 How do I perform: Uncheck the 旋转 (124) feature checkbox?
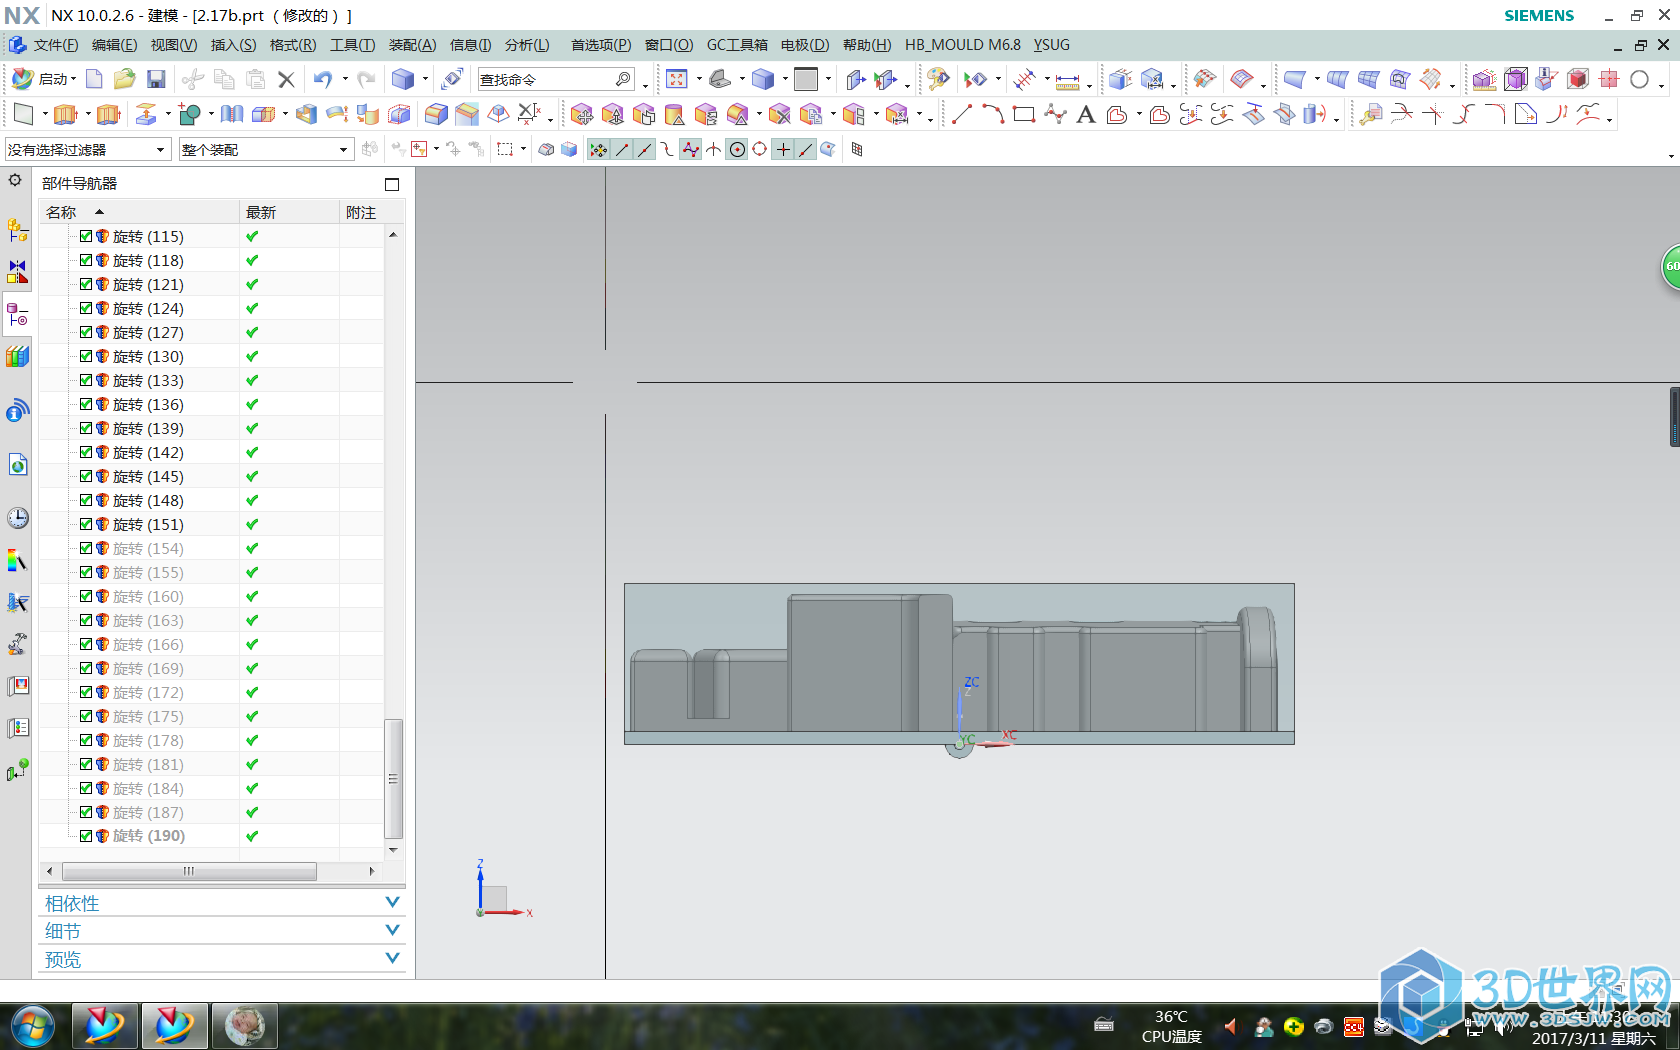tap(86, 309)
